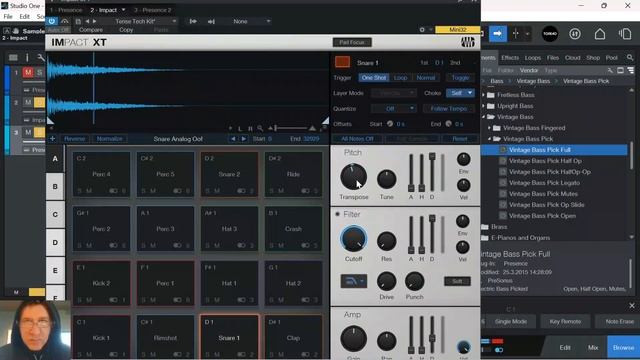Expand the Upright Bass folder
The image size is (640, 360).
[x=484, y=106]
